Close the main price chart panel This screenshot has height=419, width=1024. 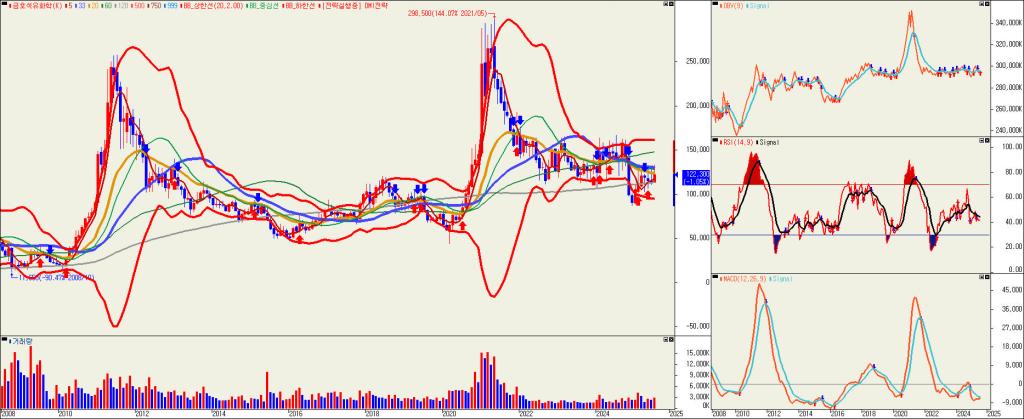pos(671,3)
